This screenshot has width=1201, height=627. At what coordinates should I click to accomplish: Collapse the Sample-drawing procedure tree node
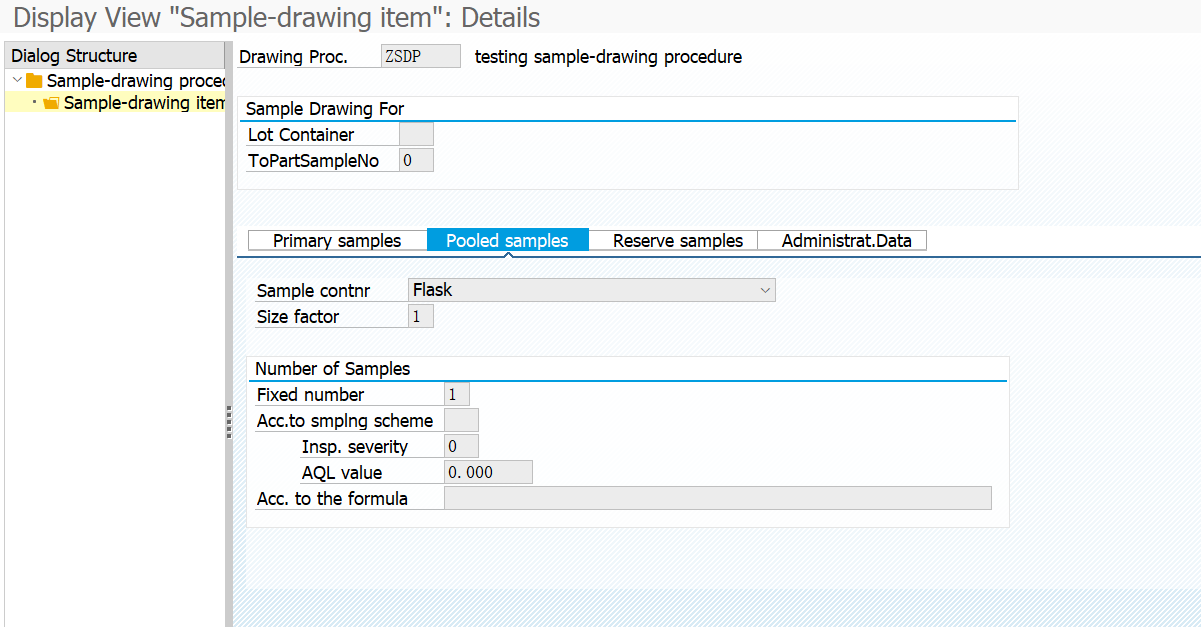pyautogui.click(x=17, y=80)
